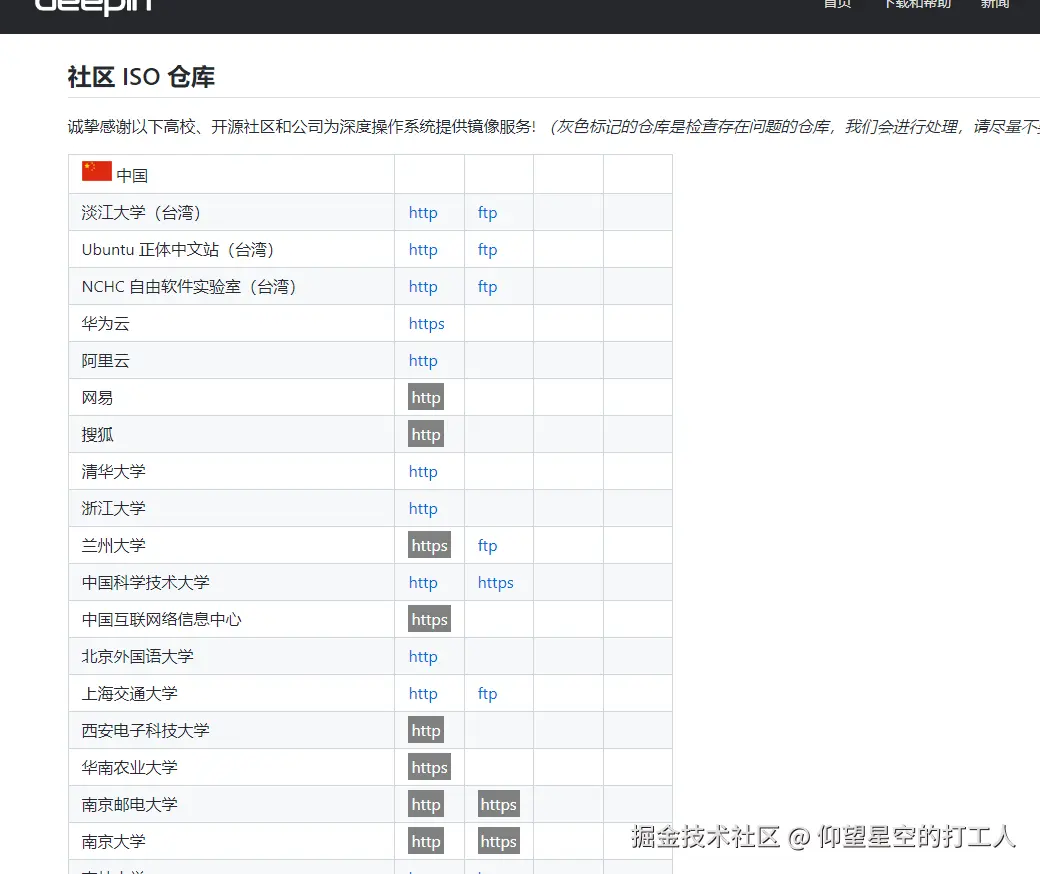
Task: Click grayed https link for 南京邮电大学
Action: tap(499, 804)
